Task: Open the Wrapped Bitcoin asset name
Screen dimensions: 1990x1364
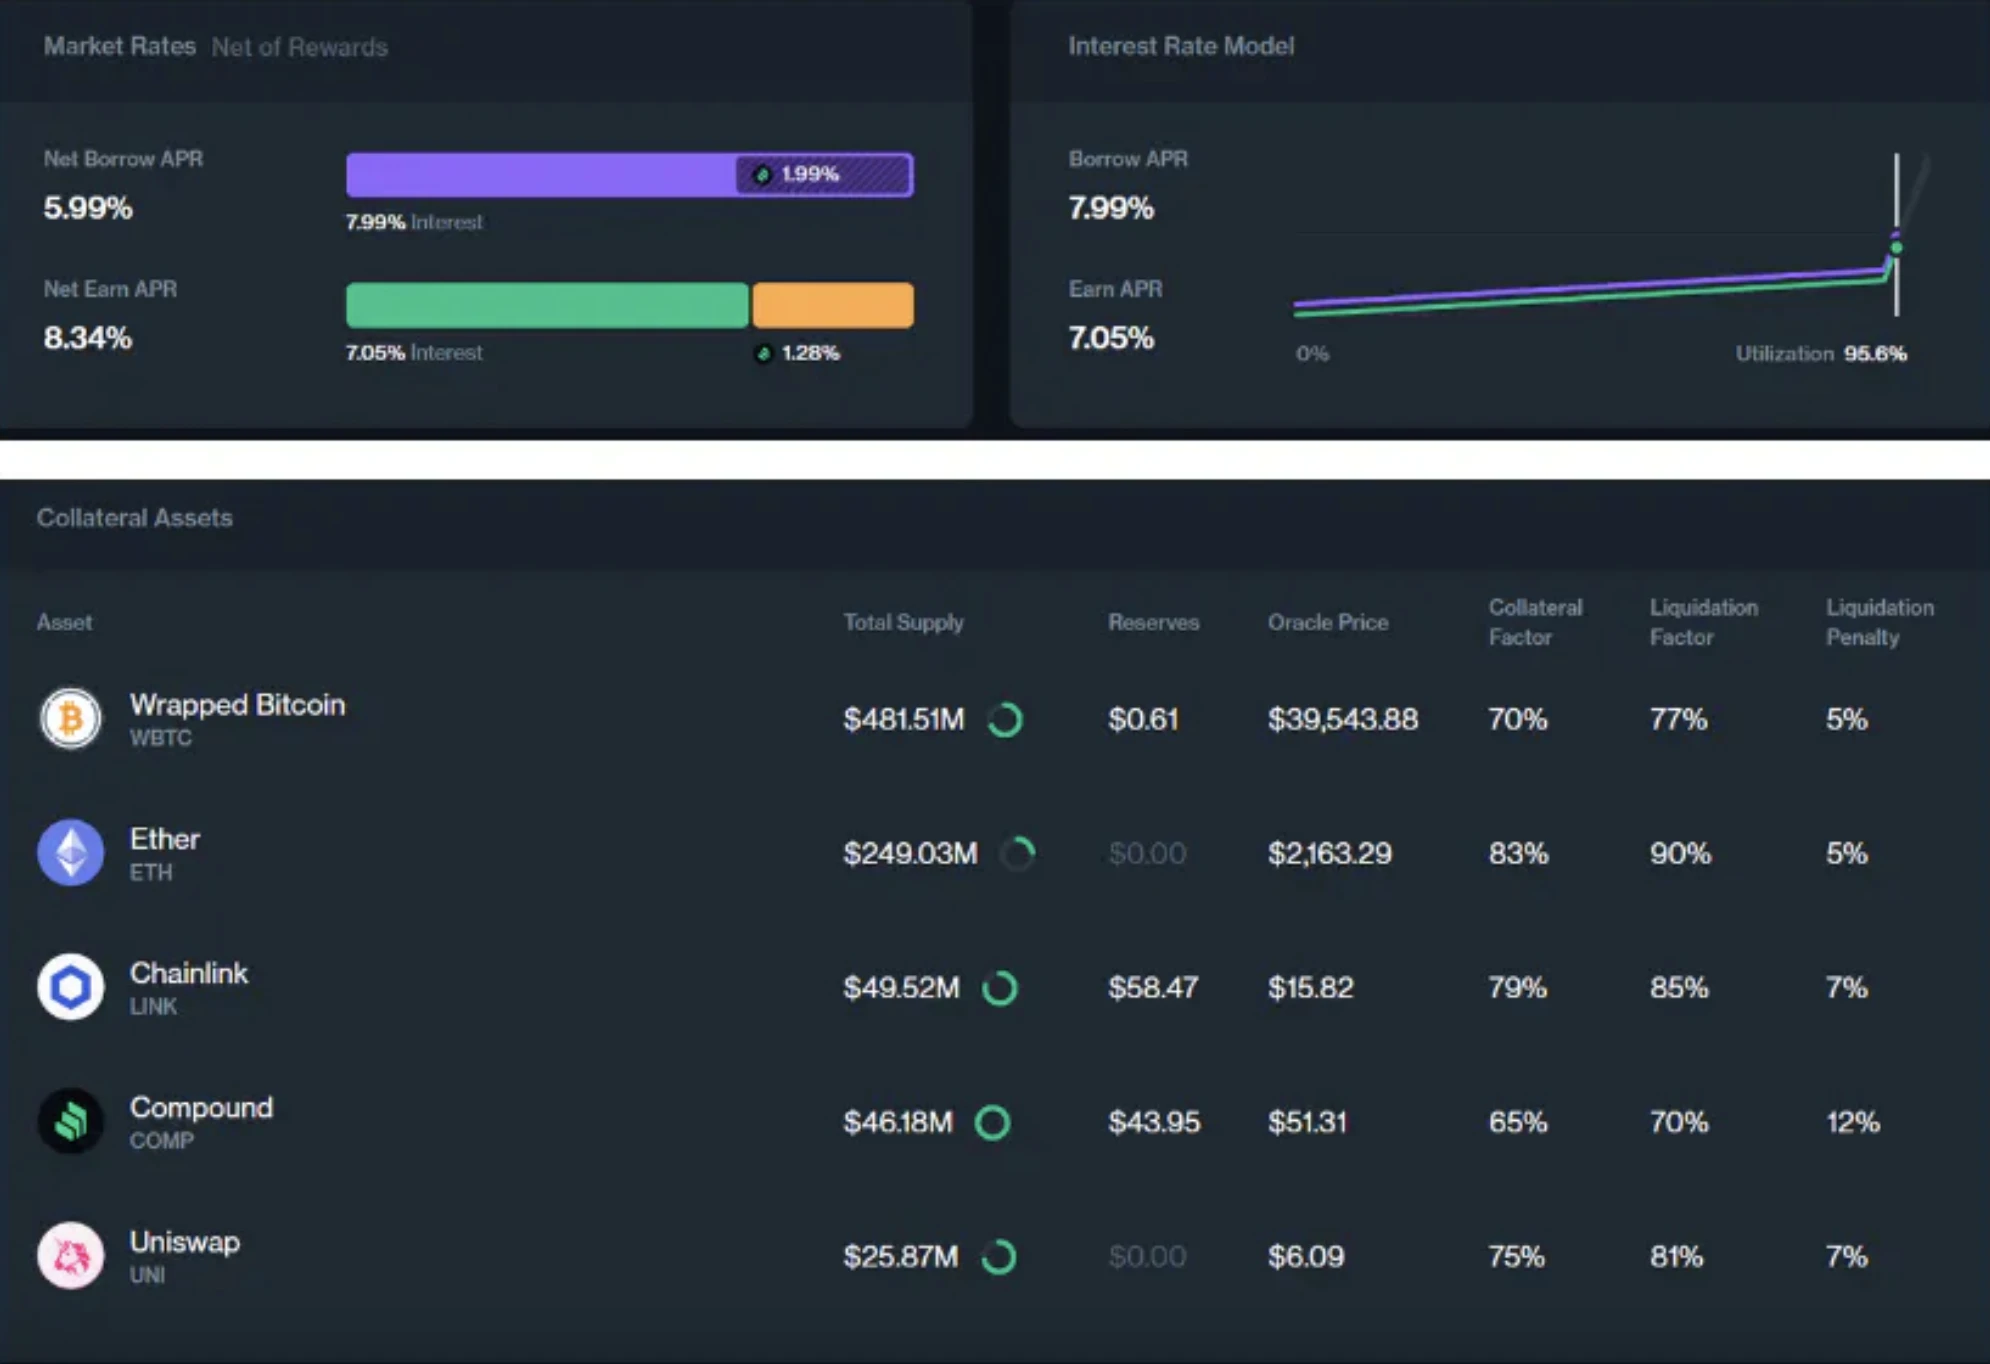Action: click(x=237, y=705)
